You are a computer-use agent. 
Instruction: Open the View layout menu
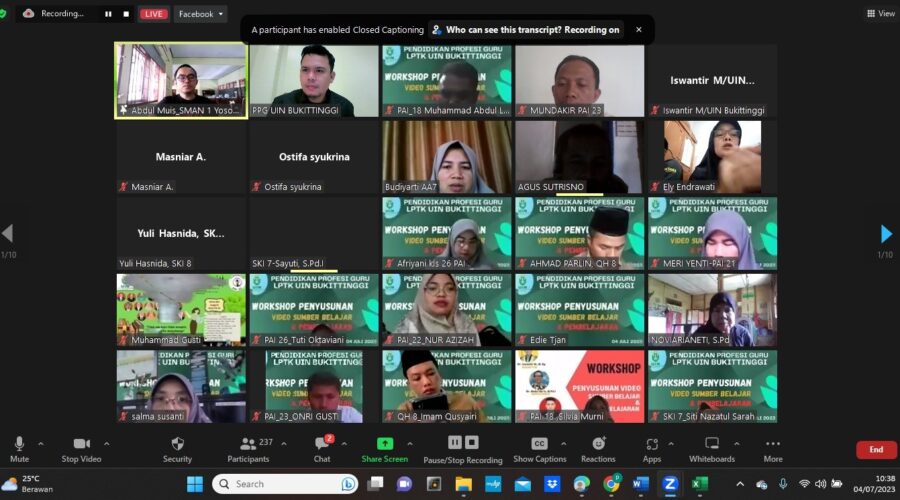880,13
